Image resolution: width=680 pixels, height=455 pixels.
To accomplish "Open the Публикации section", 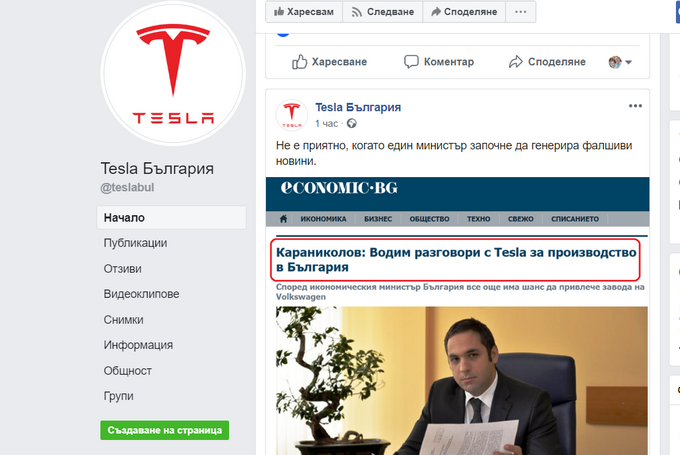I will pyautogui.click(x=135, y=243).
